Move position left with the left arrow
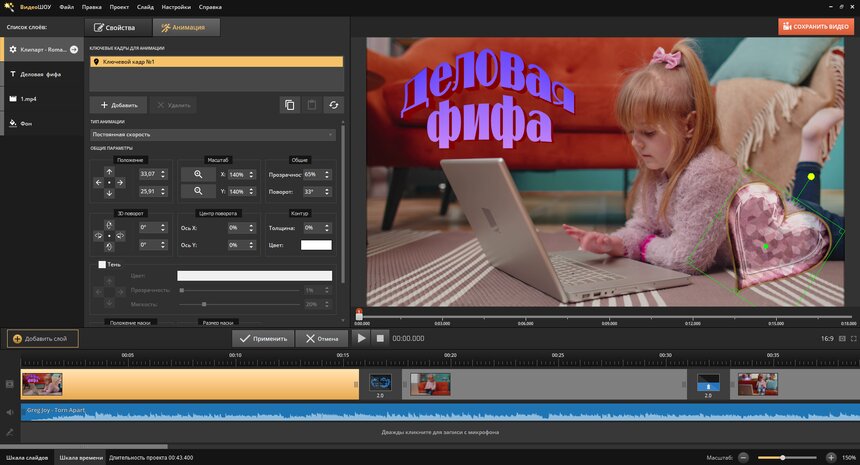The image size is (860, 465). 98,182
